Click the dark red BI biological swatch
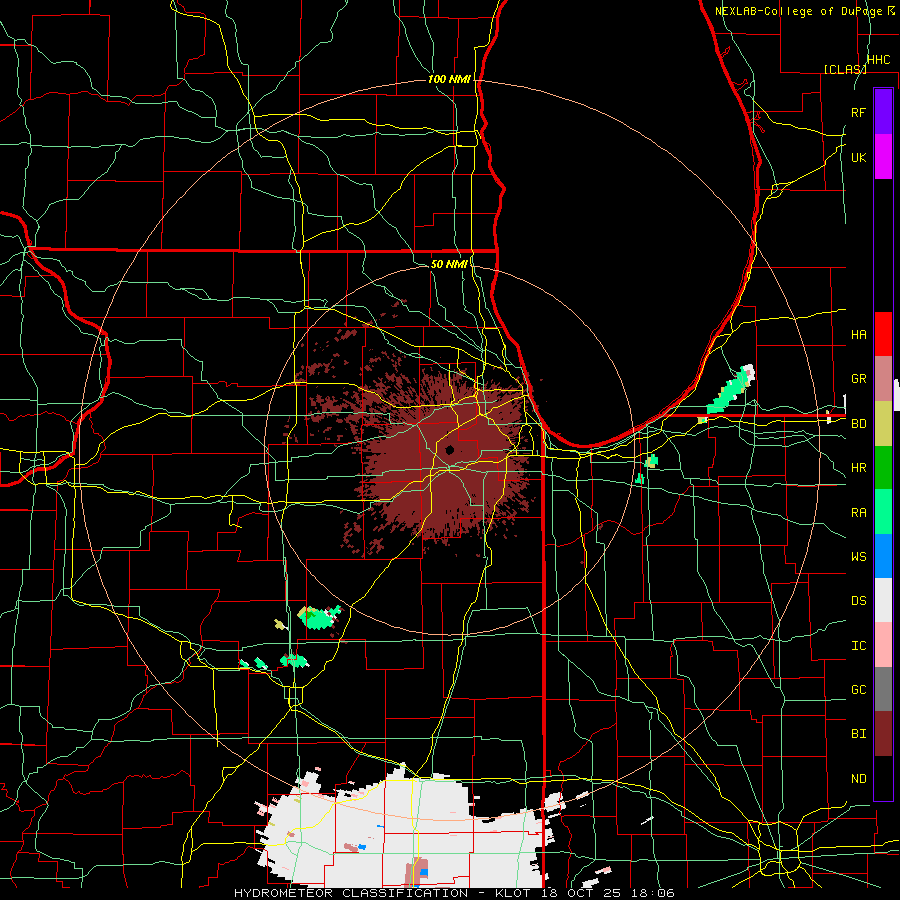This screenshot has width=900, height=900. click(x=883, y=734)
